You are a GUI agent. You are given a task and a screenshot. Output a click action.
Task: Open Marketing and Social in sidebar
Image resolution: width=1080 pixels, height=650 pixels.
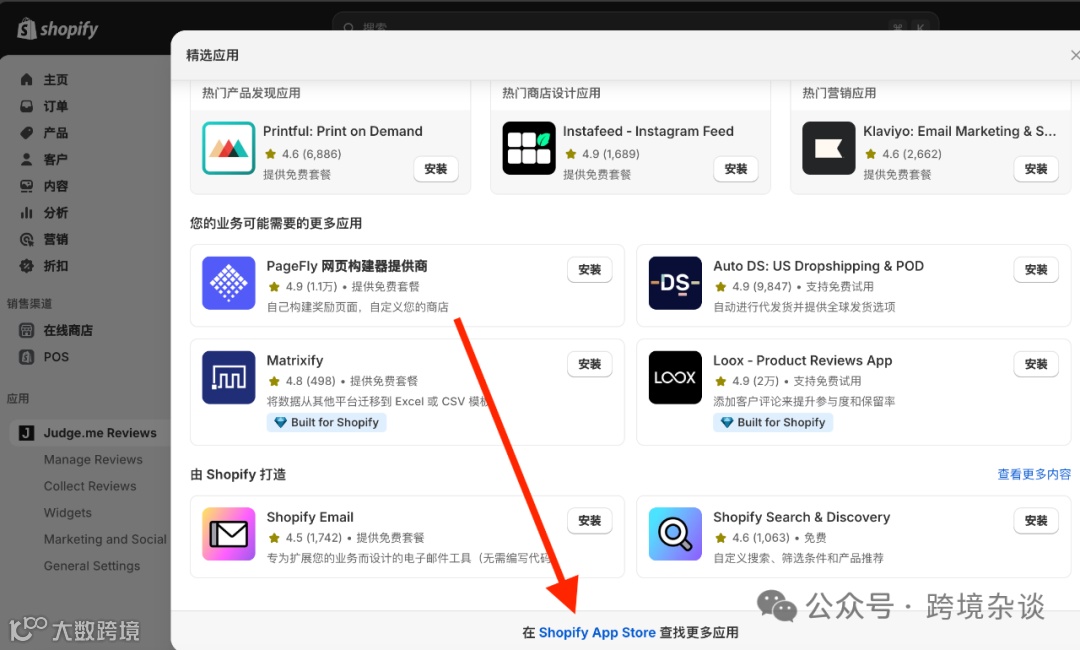(105, 539)
